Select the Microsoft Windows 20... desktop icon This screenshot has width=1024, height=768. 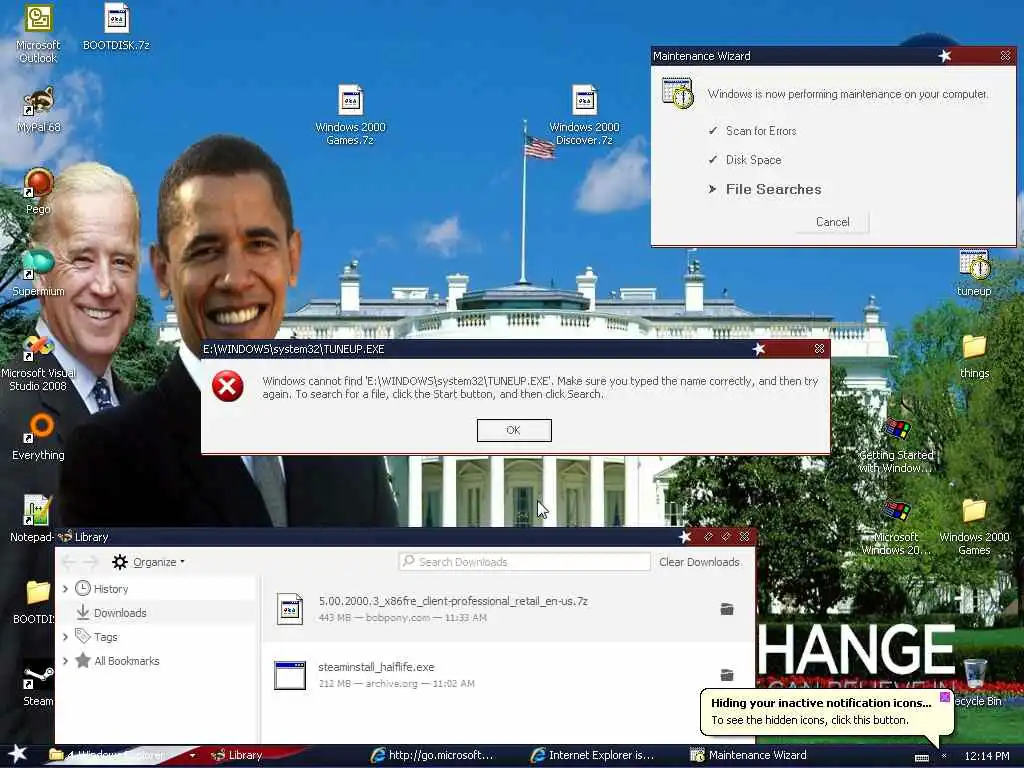pos(897,527)
